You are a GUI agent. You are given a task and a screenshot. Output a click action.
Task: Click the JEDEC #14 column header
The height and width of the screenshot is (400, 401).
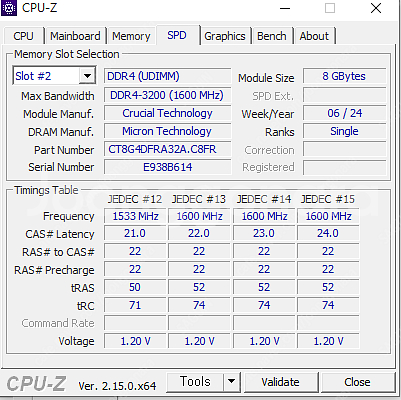[x=264, y=199]
